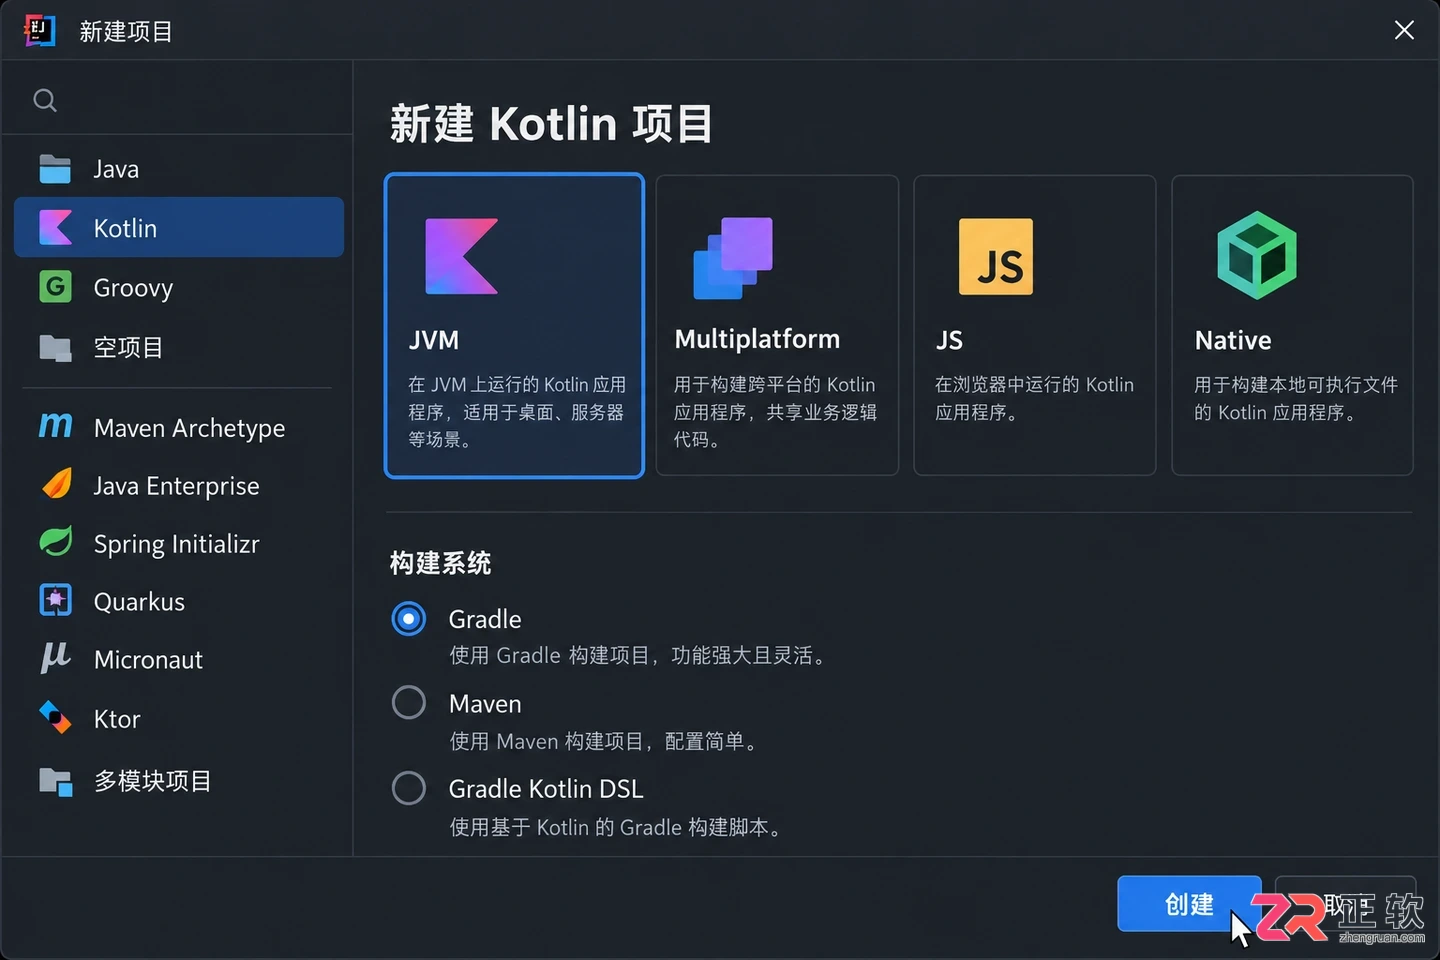The image size is (1440, 960).
Task: Select the Spring Initializr leaf icon
Action: coord(55,542)
